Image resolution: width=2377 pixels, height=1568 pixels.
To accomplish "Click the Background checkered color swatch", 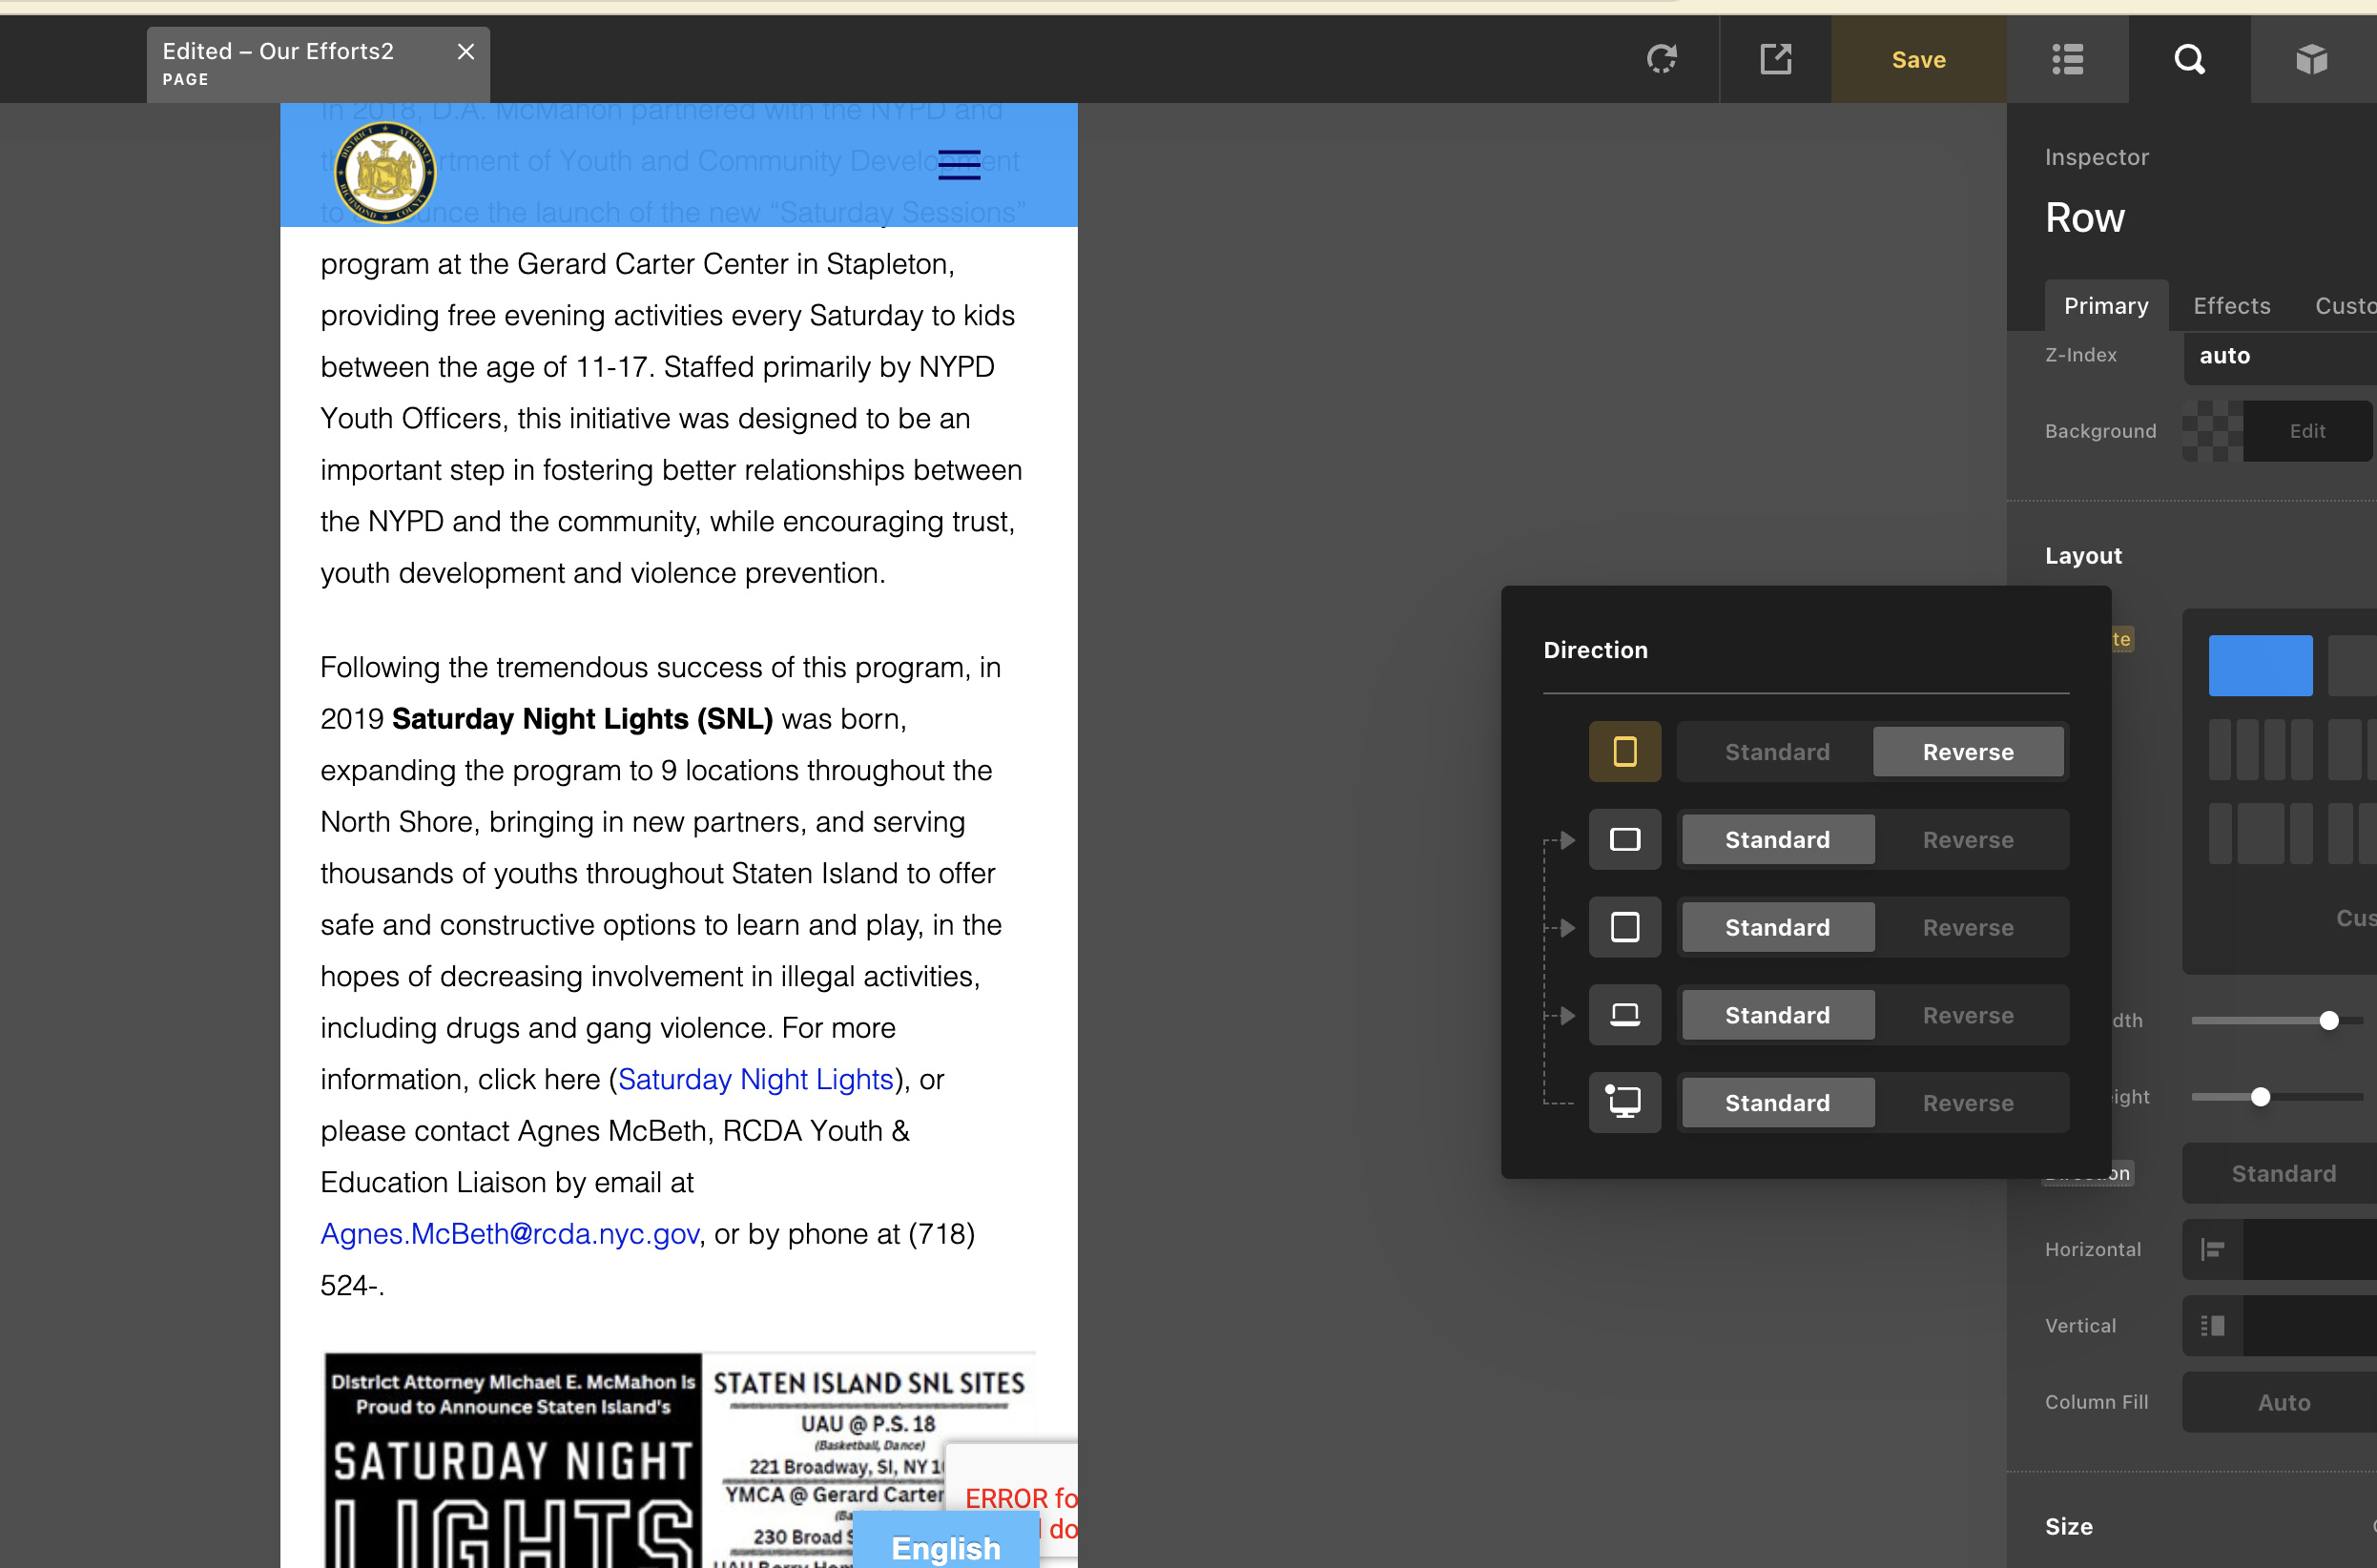I will pos(2211,431).
